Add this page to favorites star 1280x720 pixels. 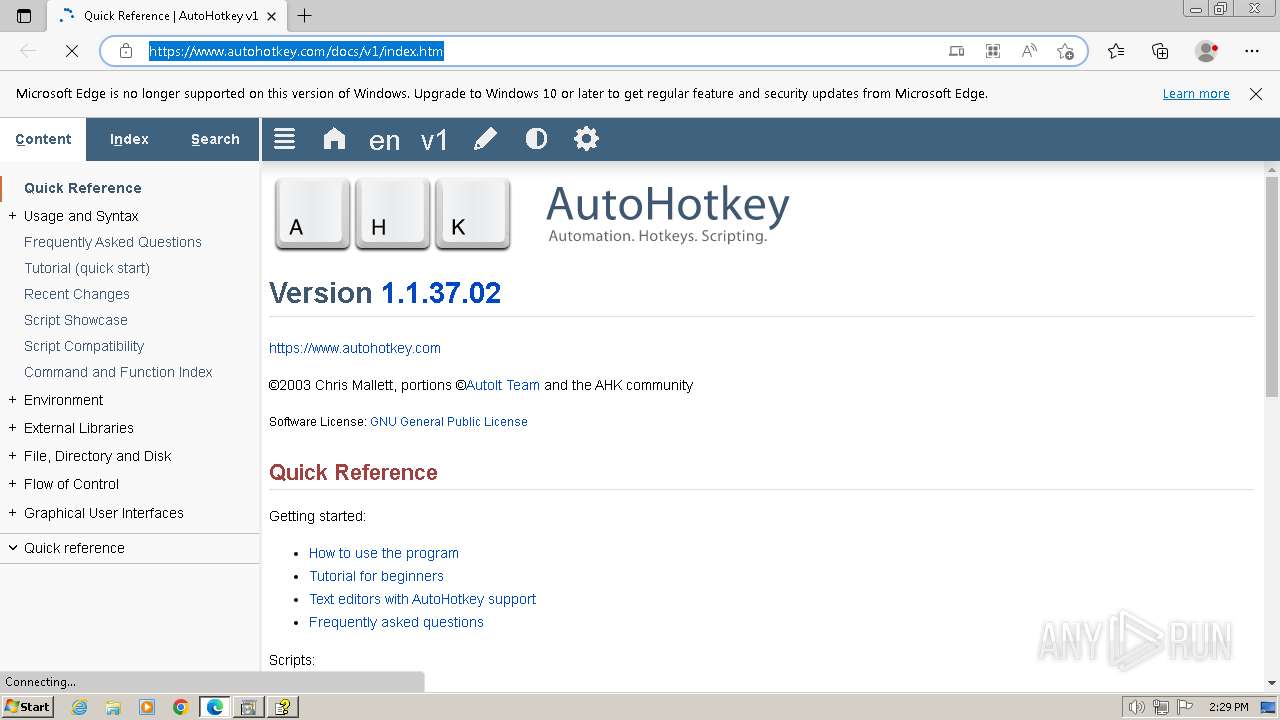click(x=1065, y=51)
